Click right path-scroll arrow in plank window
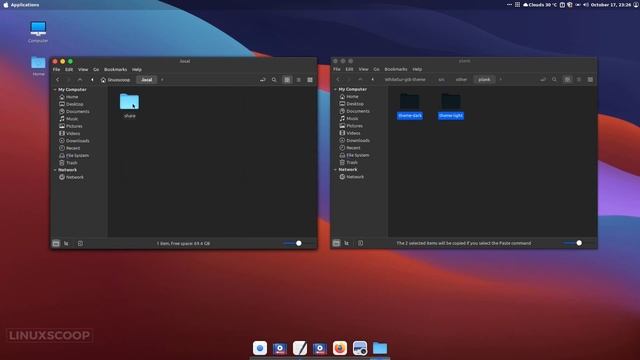Image resolution: width=640 pixels, height=360 pixels. [x=500, y=80]
